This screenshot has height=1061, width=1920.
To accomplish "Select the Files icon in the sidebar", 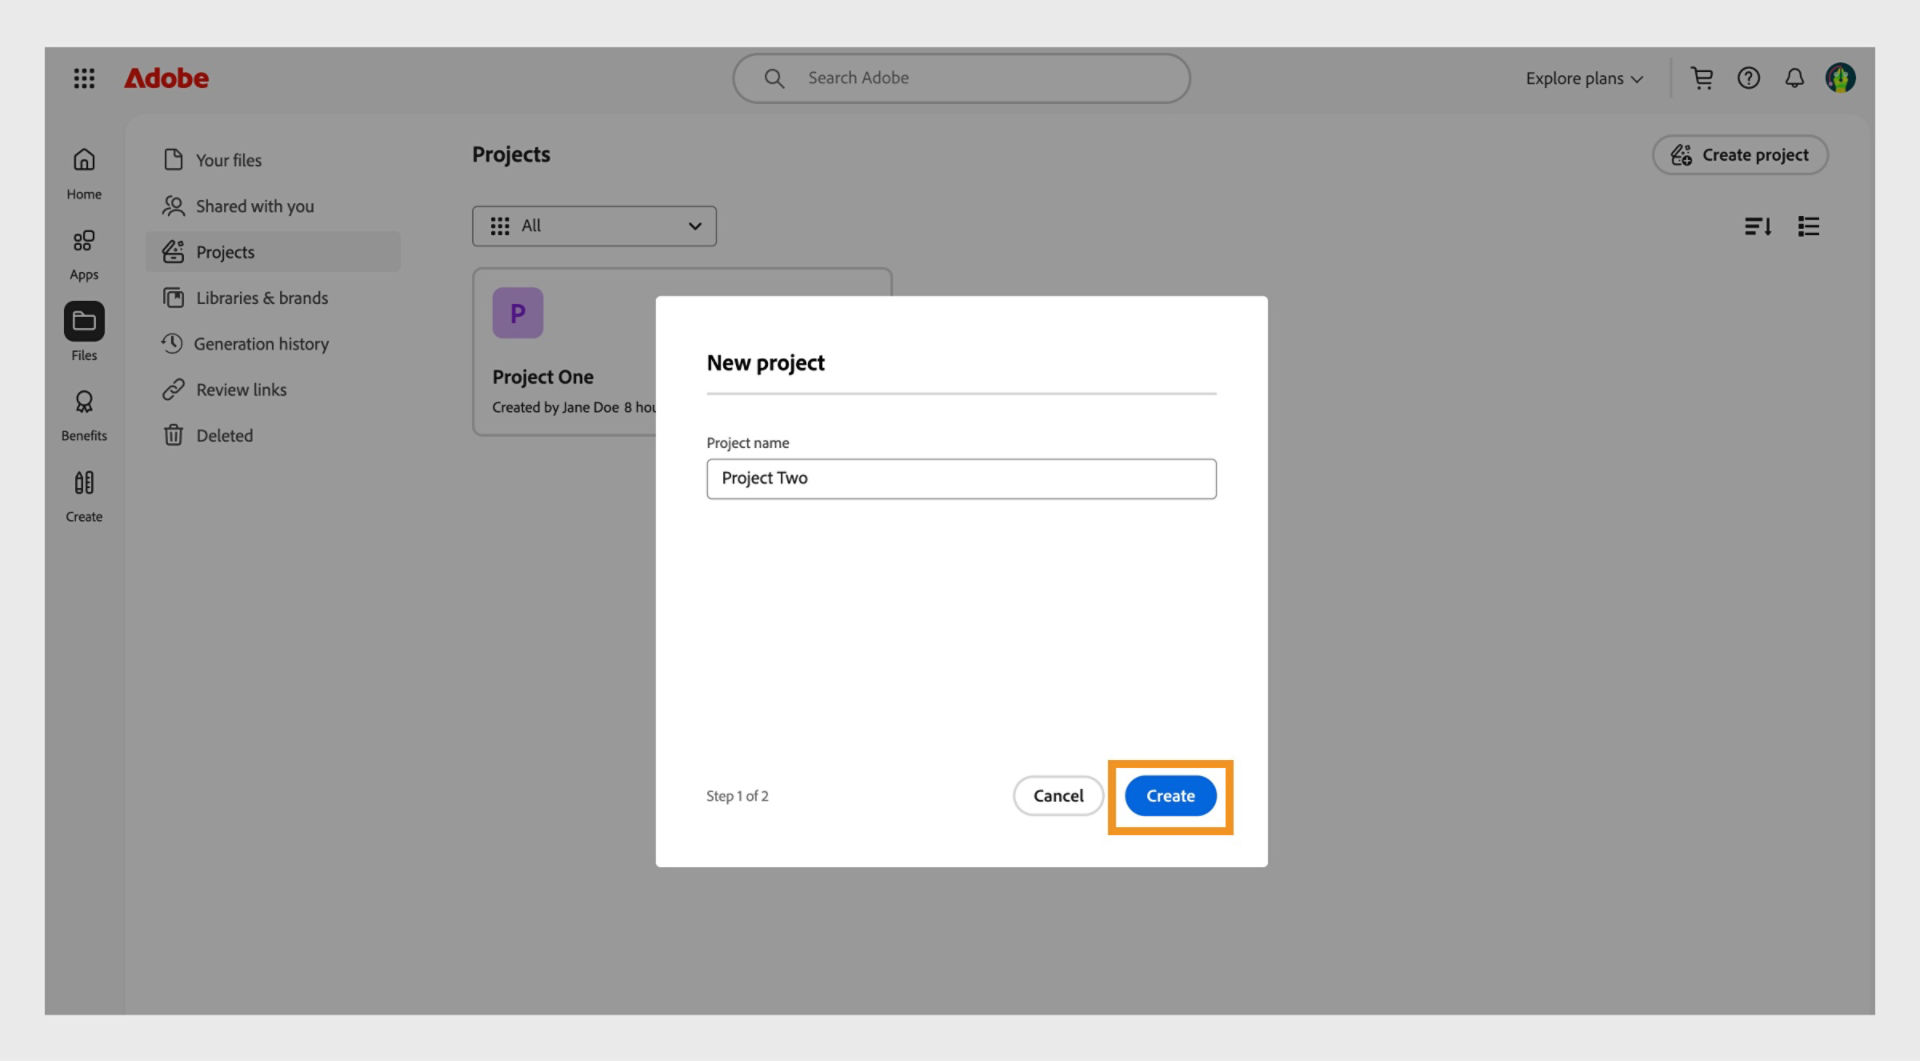I will [x=83, y=321].
